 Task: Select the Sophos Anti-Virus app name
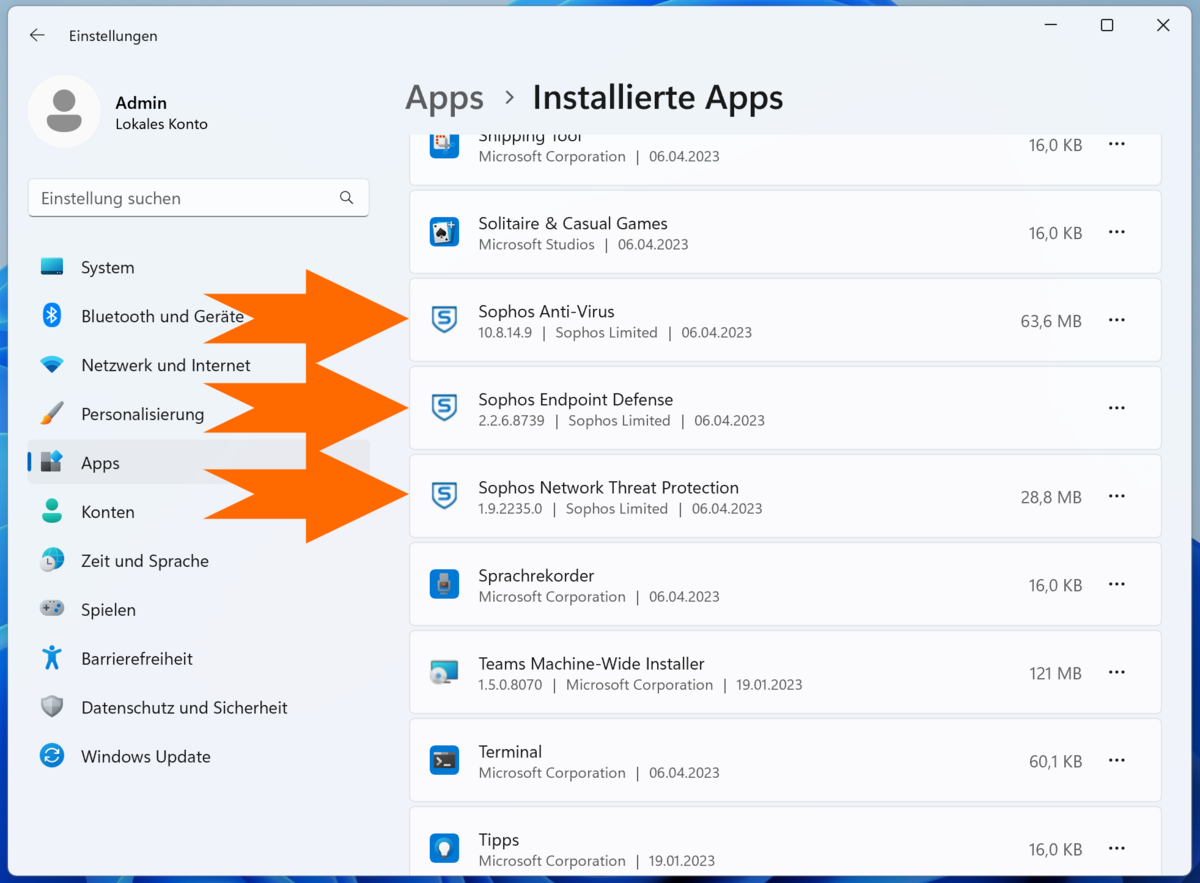click(546, 311)
